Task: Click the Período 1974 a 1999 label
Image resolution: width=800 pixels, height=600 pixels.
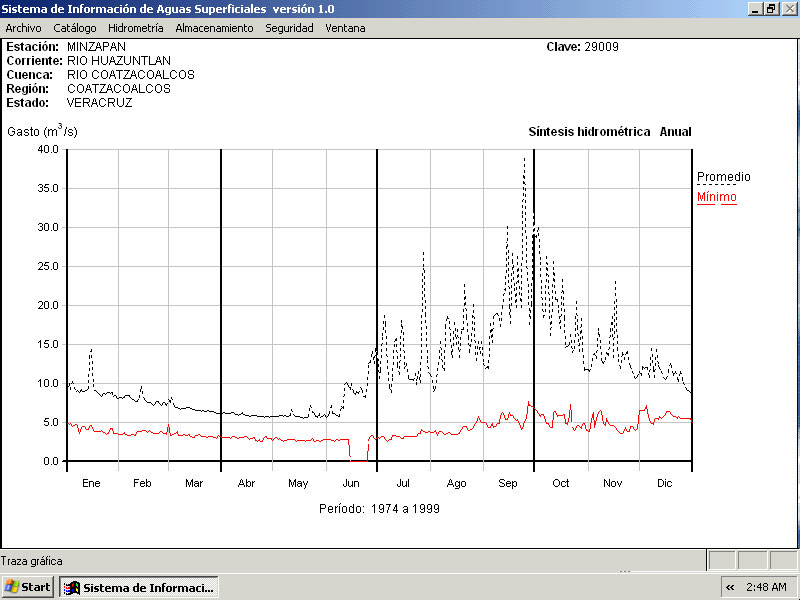Action: pyautogui.click(x=379, y=508)
